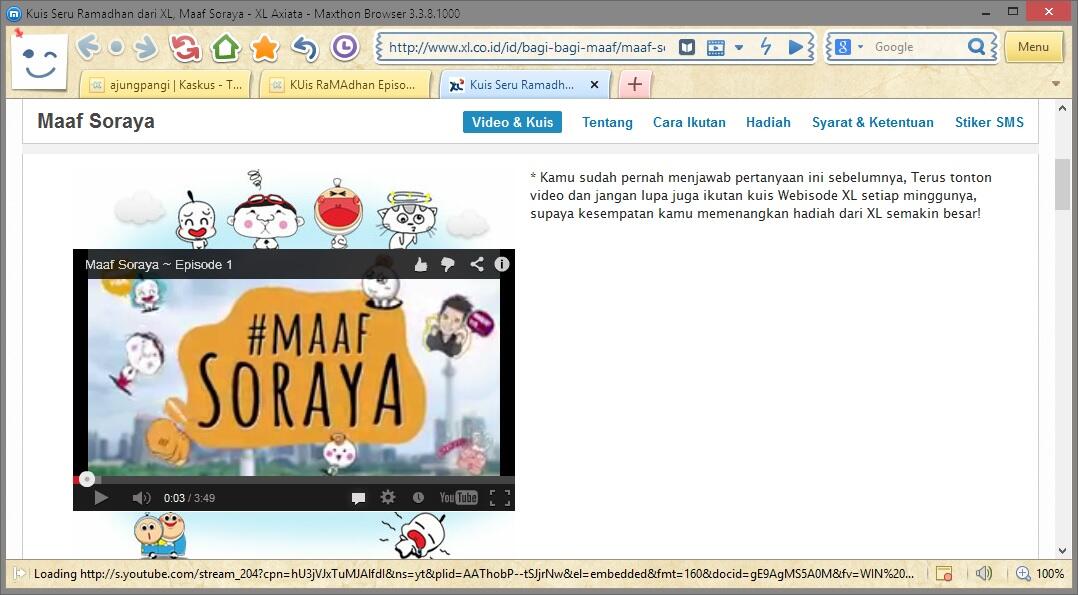Toggle captions icon in video player
Image resolution: width=1078 pixels, height=595 pixels.
click(358, 498)
